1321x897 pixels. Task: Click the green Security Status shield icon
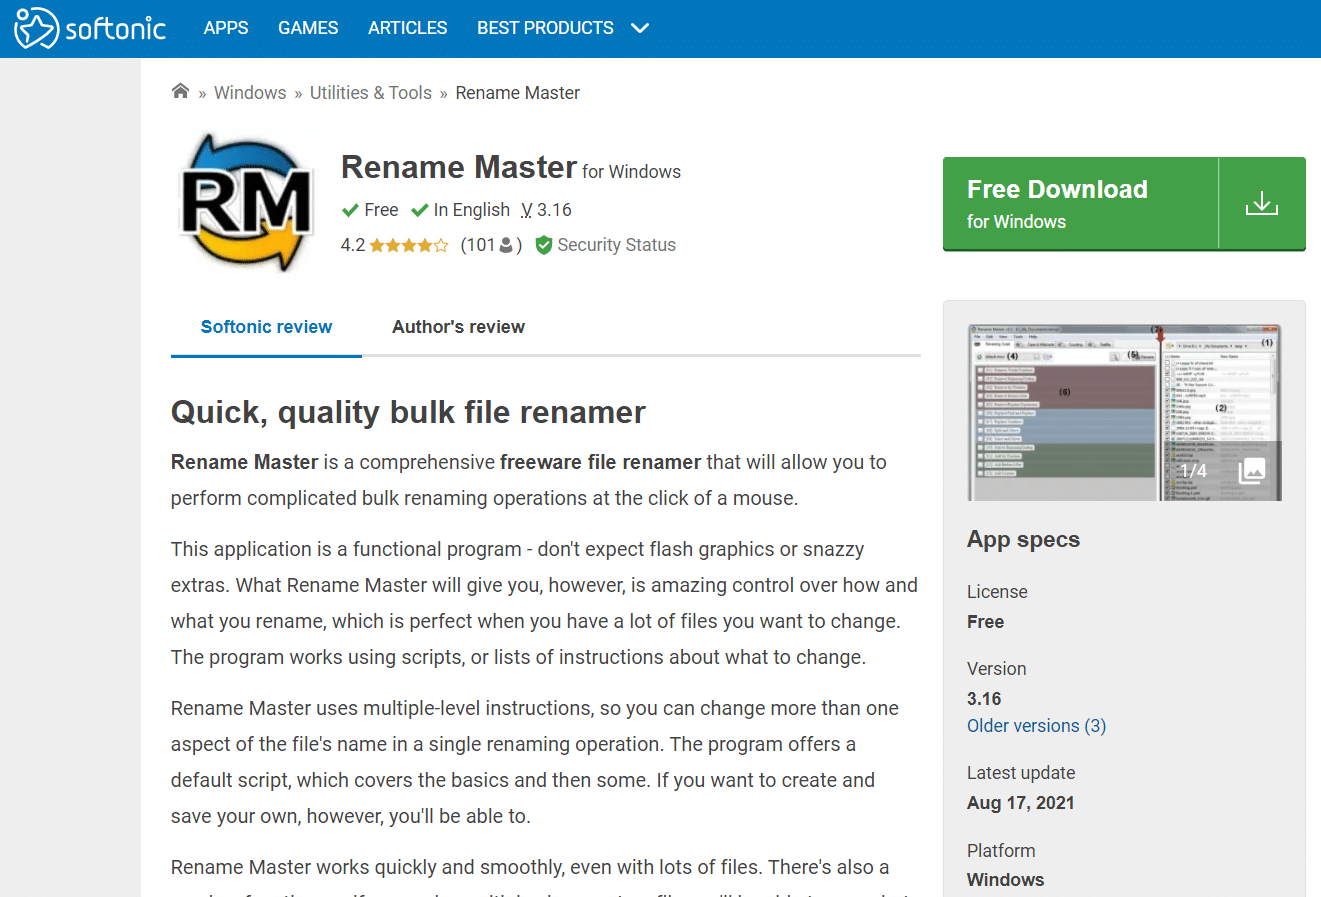pyautogui.click(x=544, y=245)
